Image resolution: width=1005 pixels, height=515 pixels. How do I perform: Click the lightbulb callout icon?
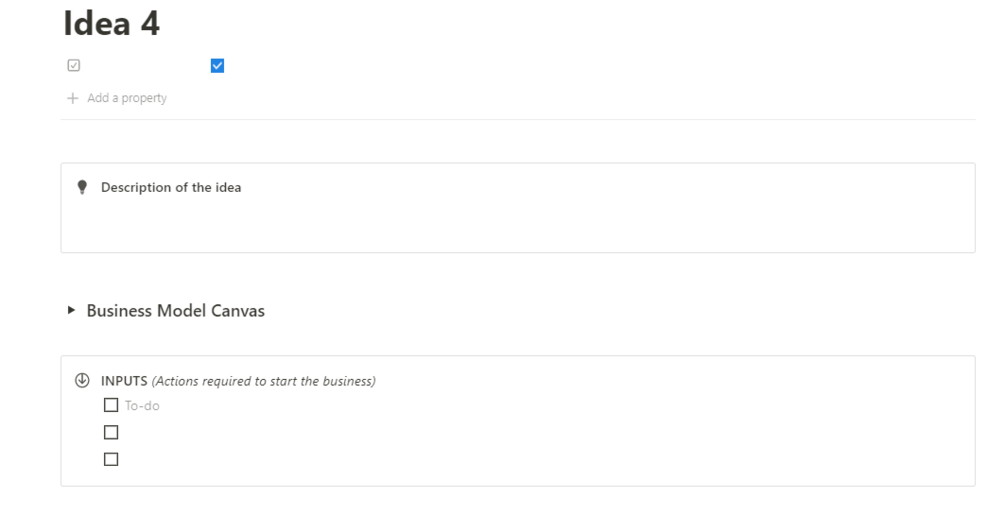(82, 188)
